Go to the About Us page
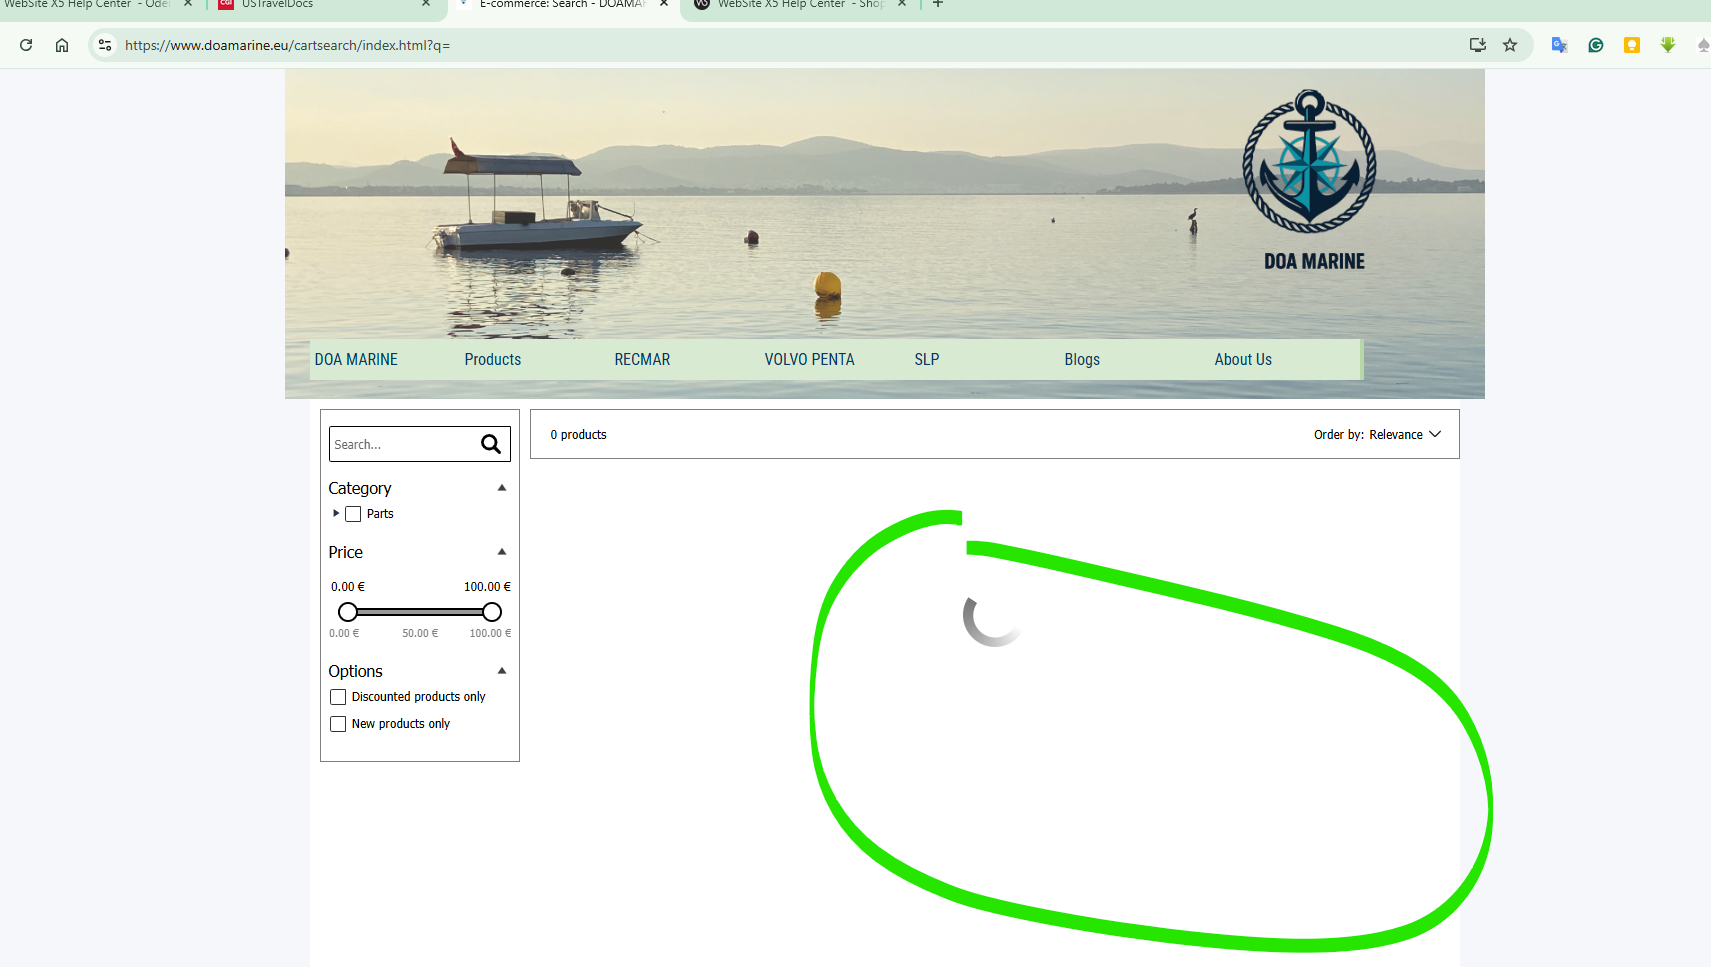Image resolution: width=1711 pixels, height=967 pixels. click(1243, 360)
